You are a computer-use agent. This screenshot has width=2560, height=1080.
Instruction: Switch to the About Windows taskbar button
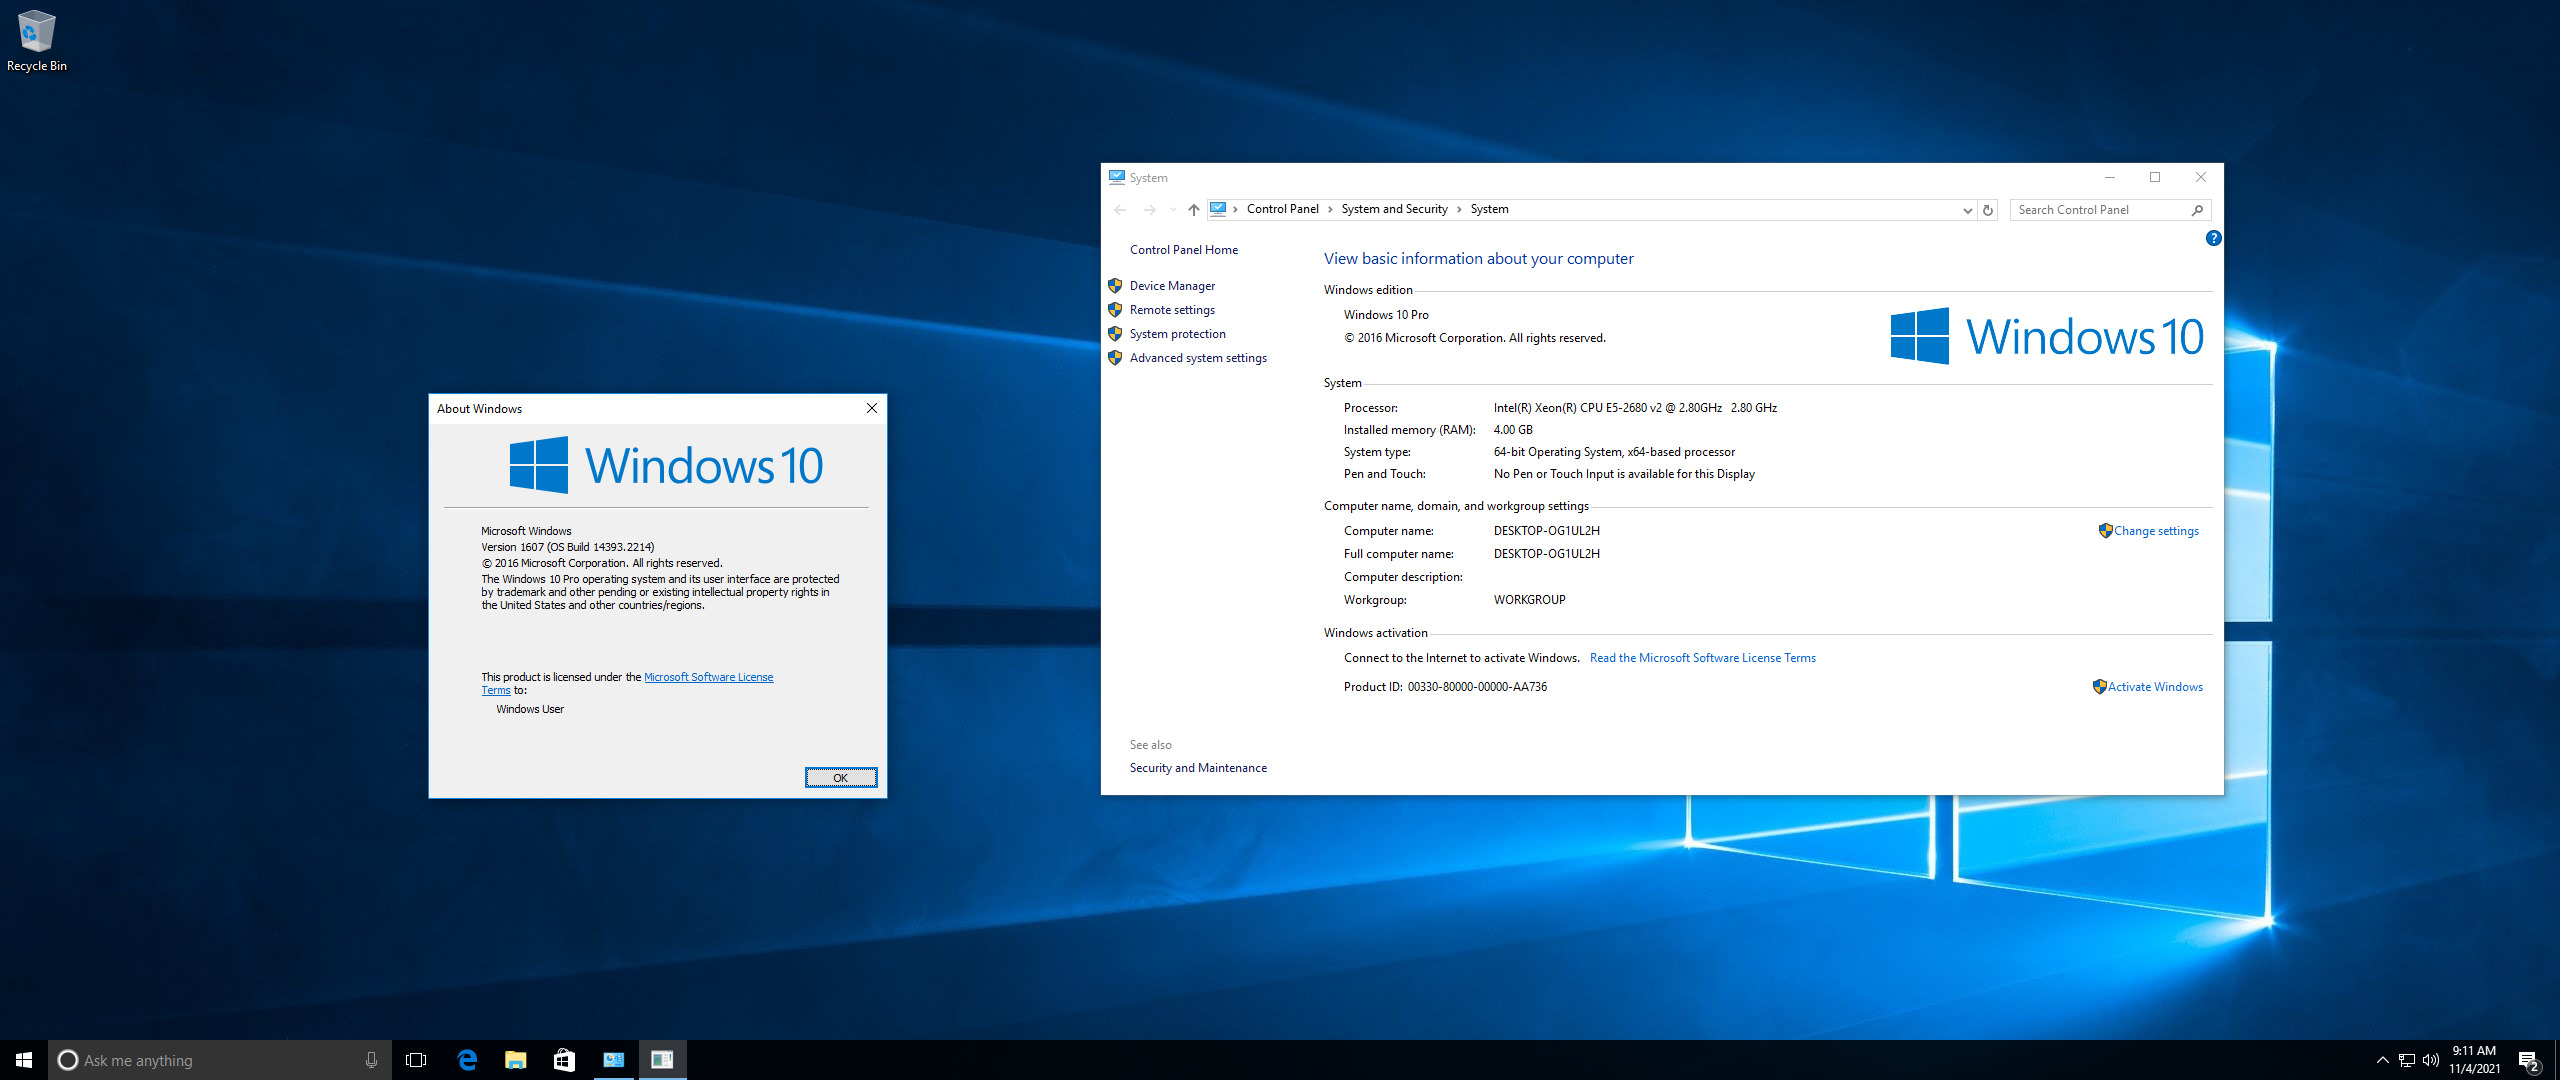662,1060
